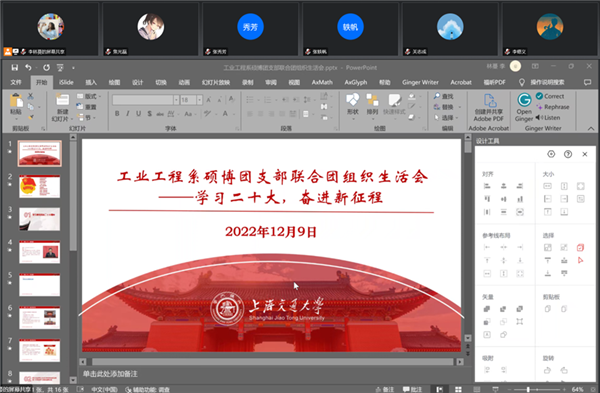Open the Ginger Writer tab
The width and height of the screenshot is (600, 393).
tap(420, 82)
